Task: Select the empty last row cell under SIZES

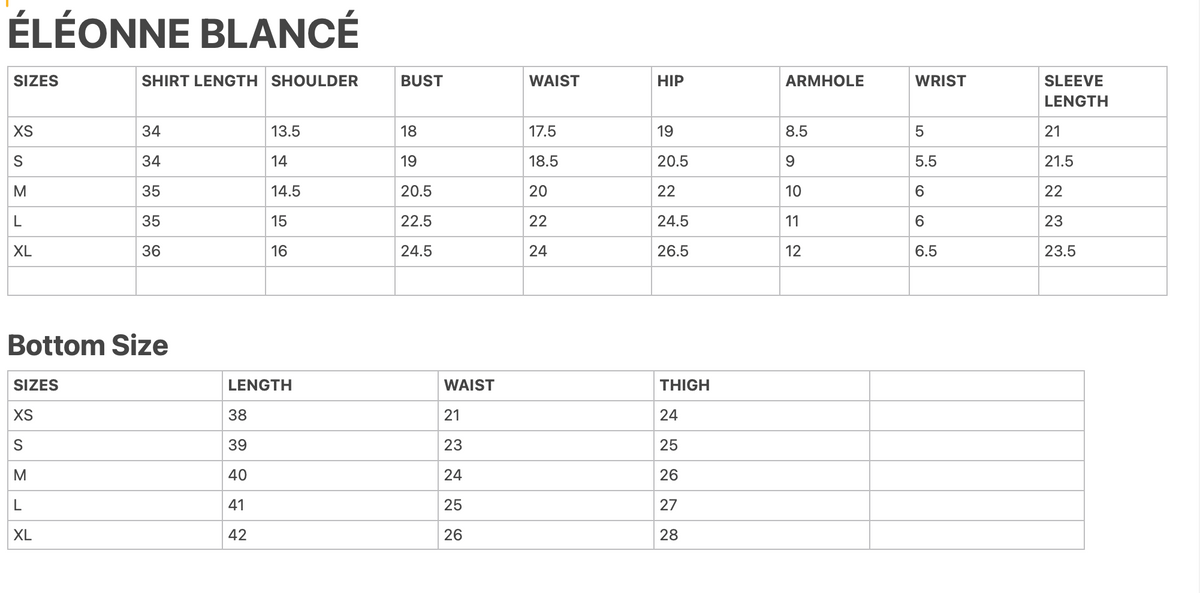Action: click(72, 281)
